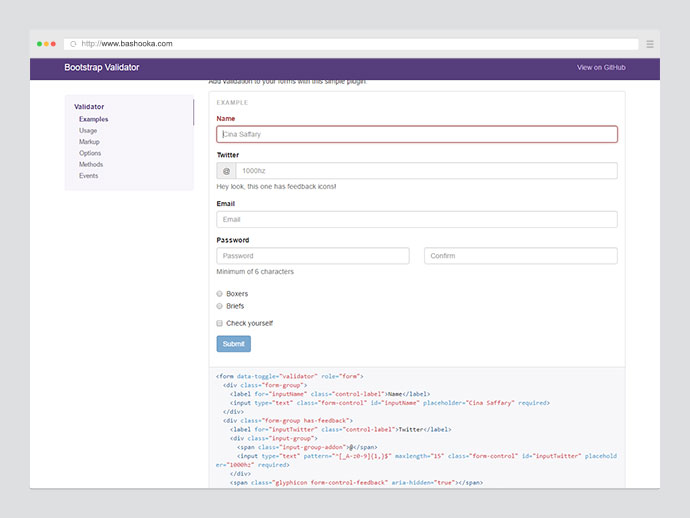Screen dimensions: 690x518
Task: Focus the Name input field
Action: [x=417, y=134]
